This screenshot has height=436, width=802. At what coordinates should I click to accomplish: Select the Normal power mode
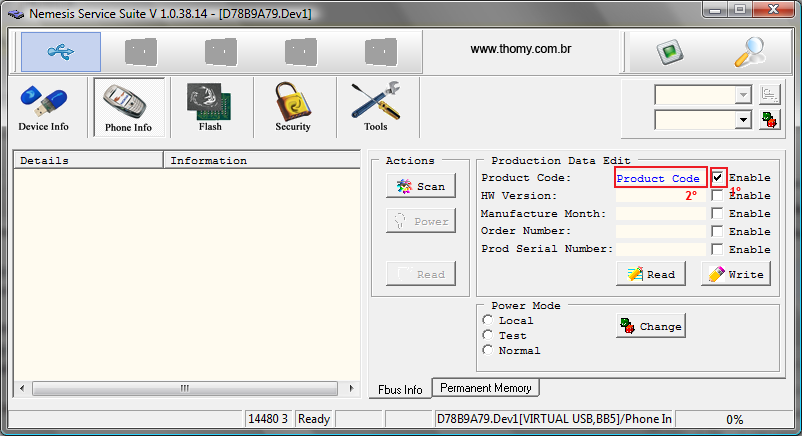(487, 350)
